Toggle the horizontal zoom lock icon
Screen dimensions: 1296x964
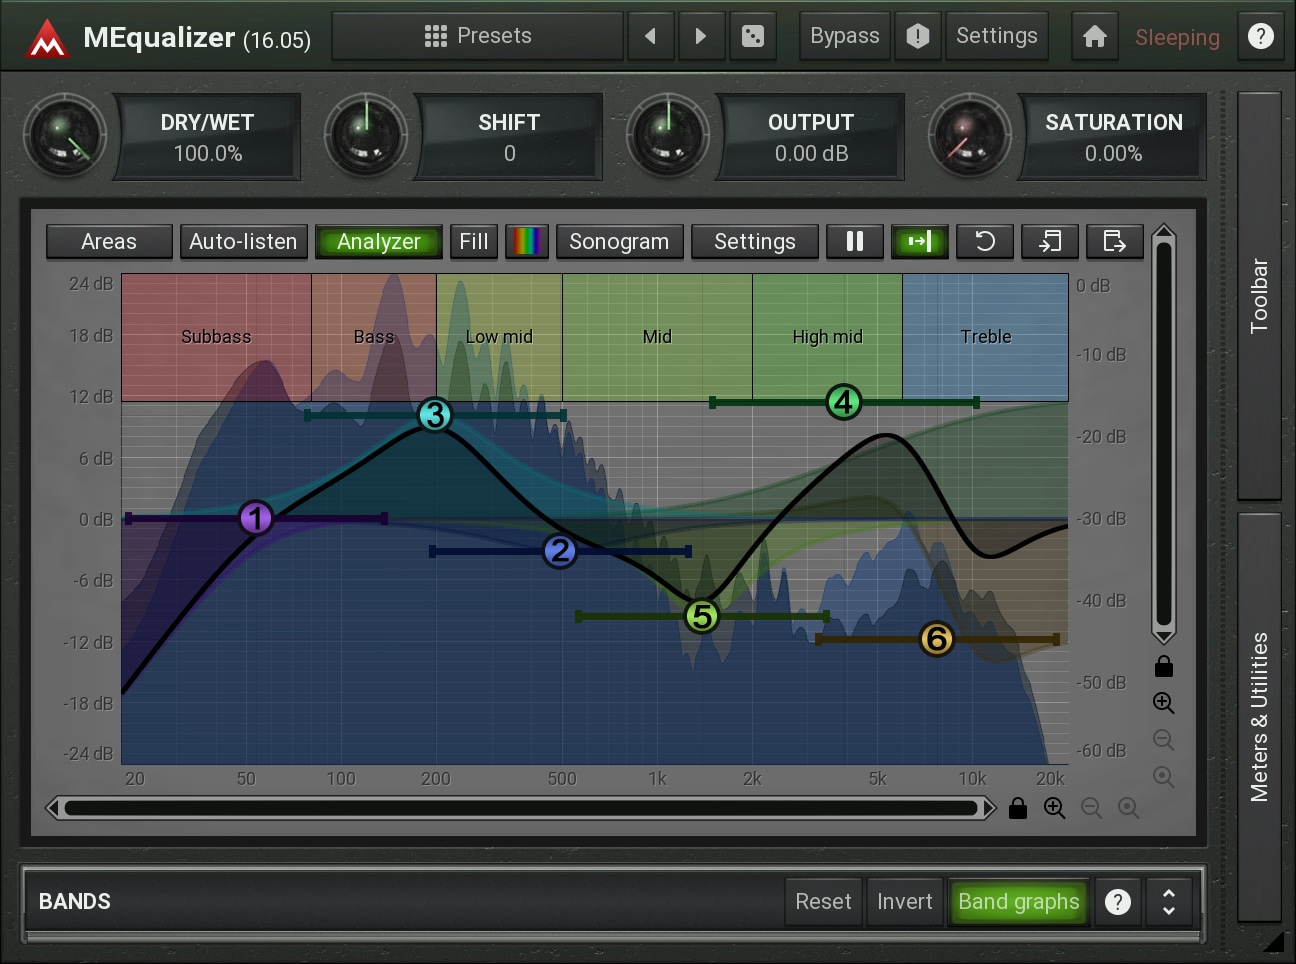[x=1018, y=808]
